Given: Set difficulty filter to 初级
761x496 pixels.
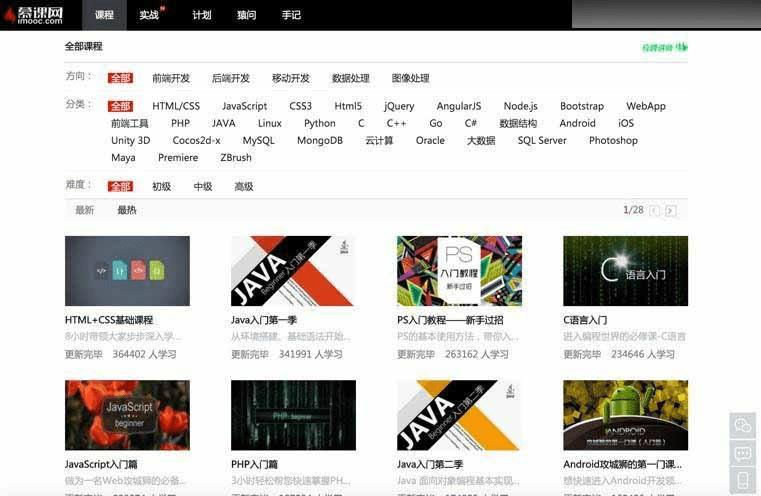Looking at the screenshot, I should click(162, 186).
